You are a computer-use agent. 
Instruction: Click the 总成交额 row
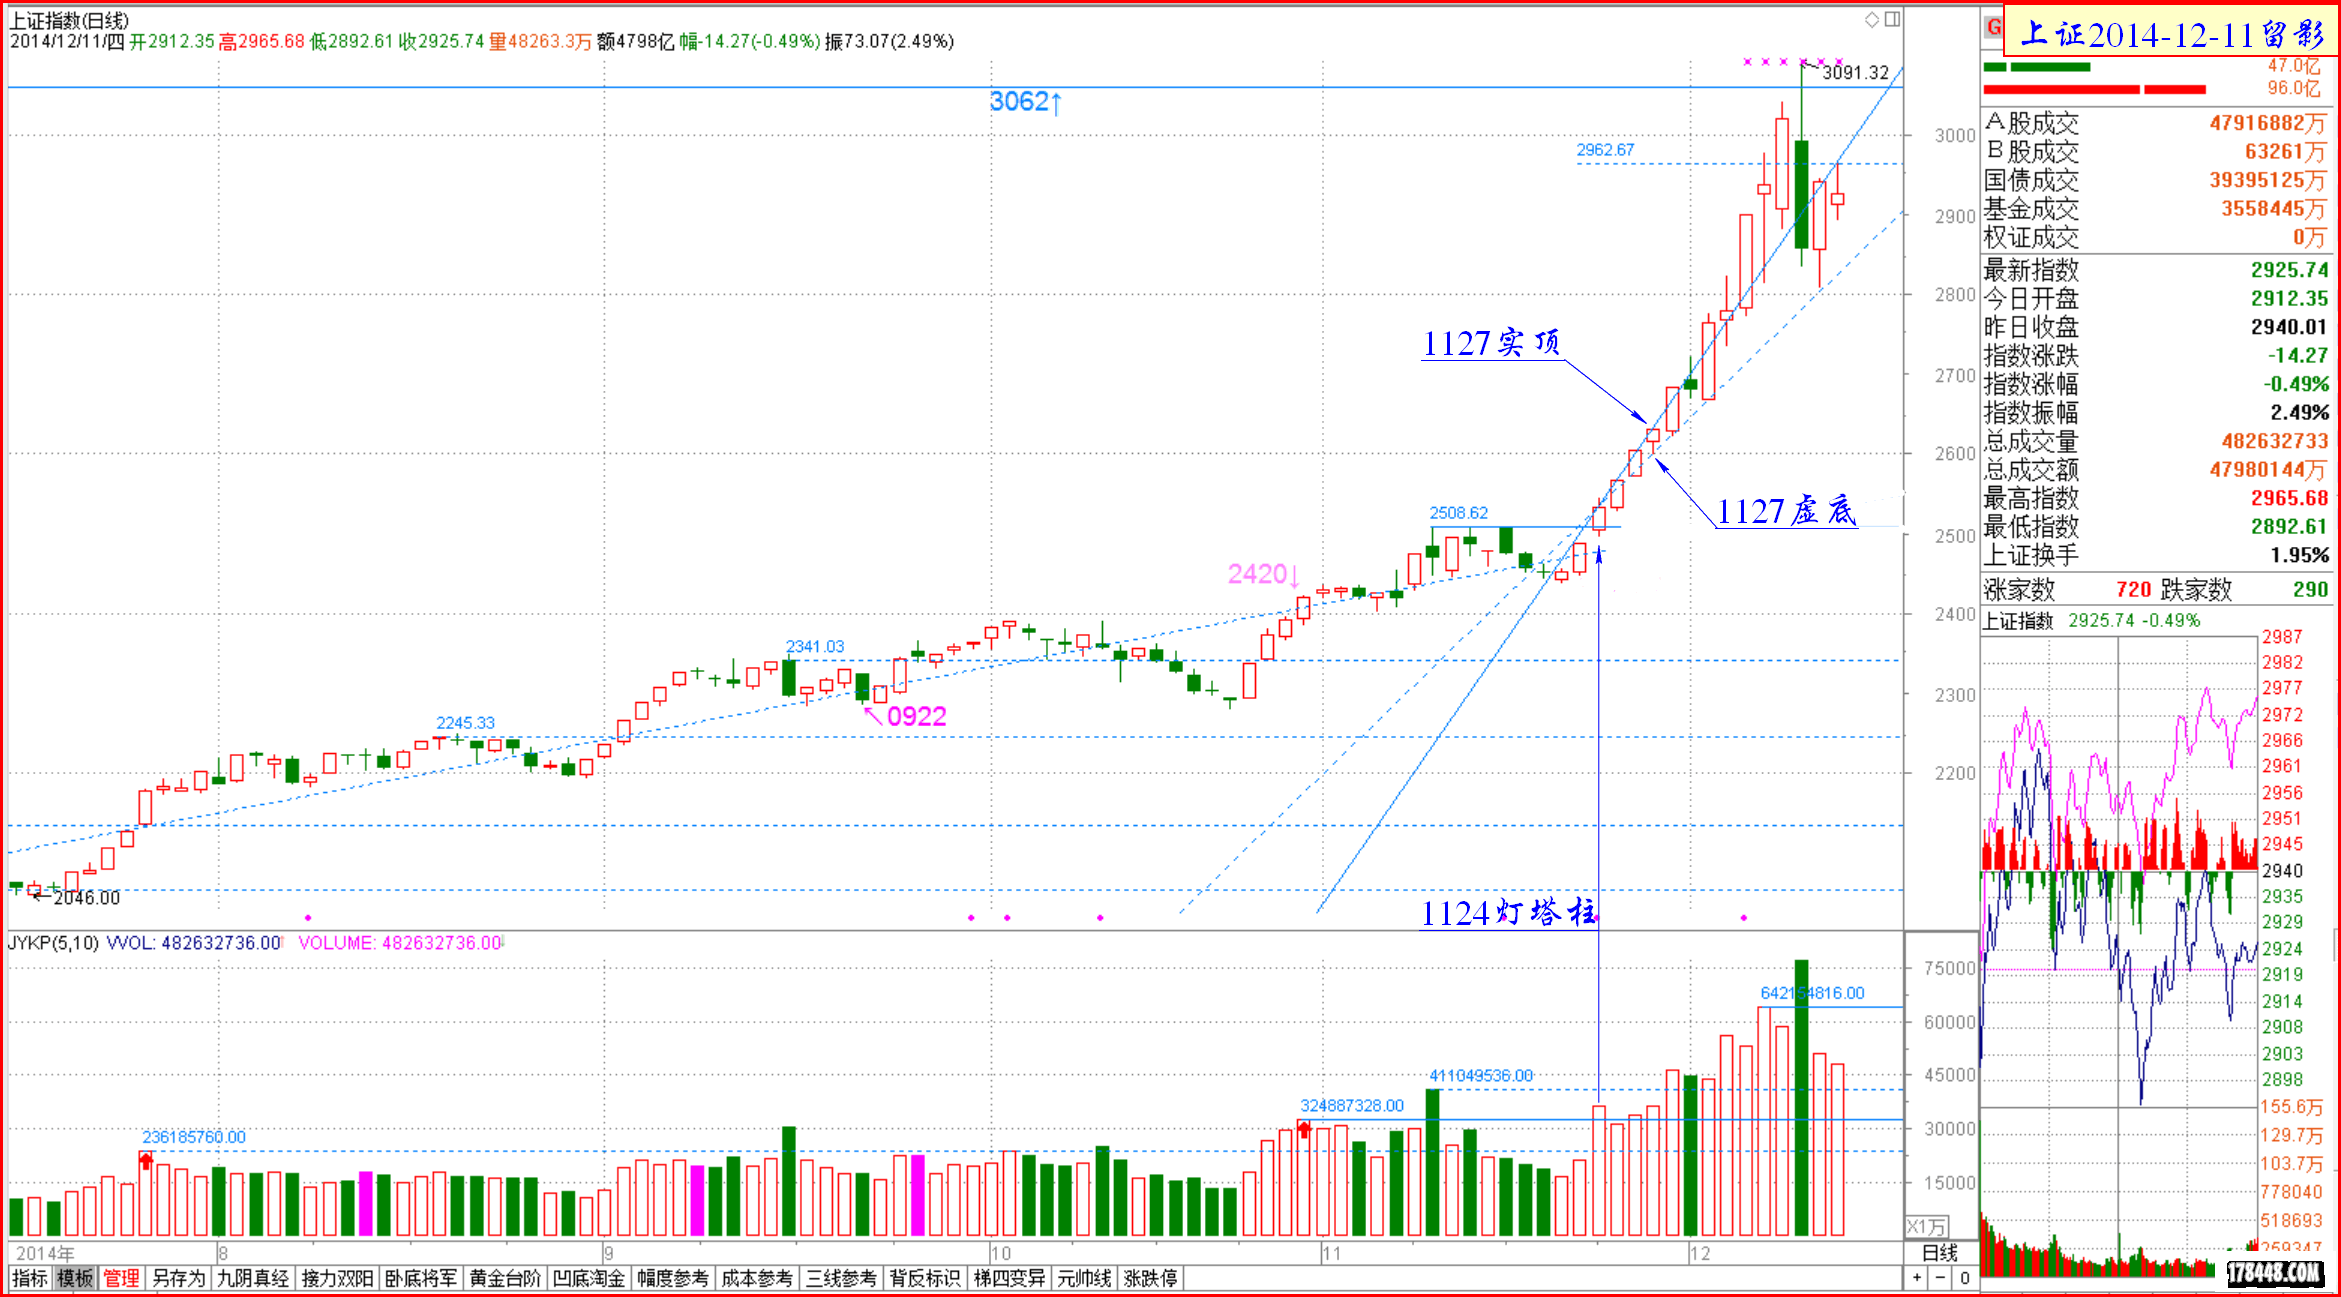[x=2156, y=470]
